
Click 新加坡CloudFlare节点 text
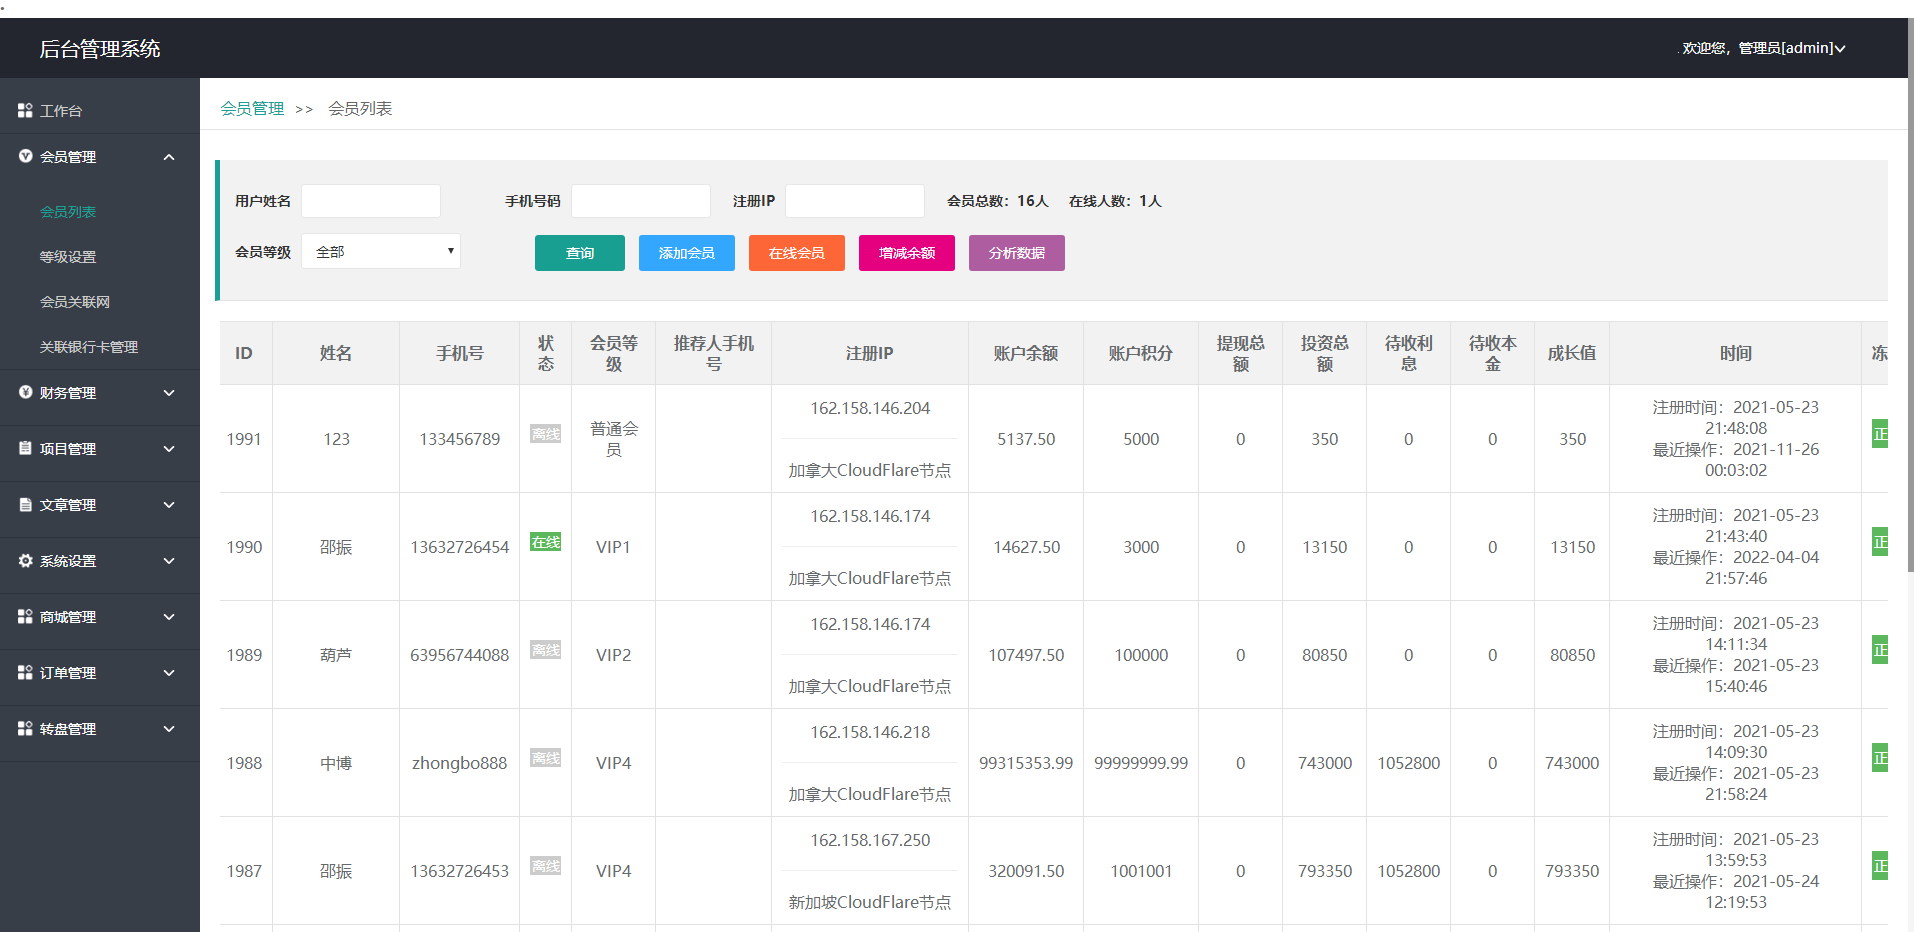tap(870, 902)
